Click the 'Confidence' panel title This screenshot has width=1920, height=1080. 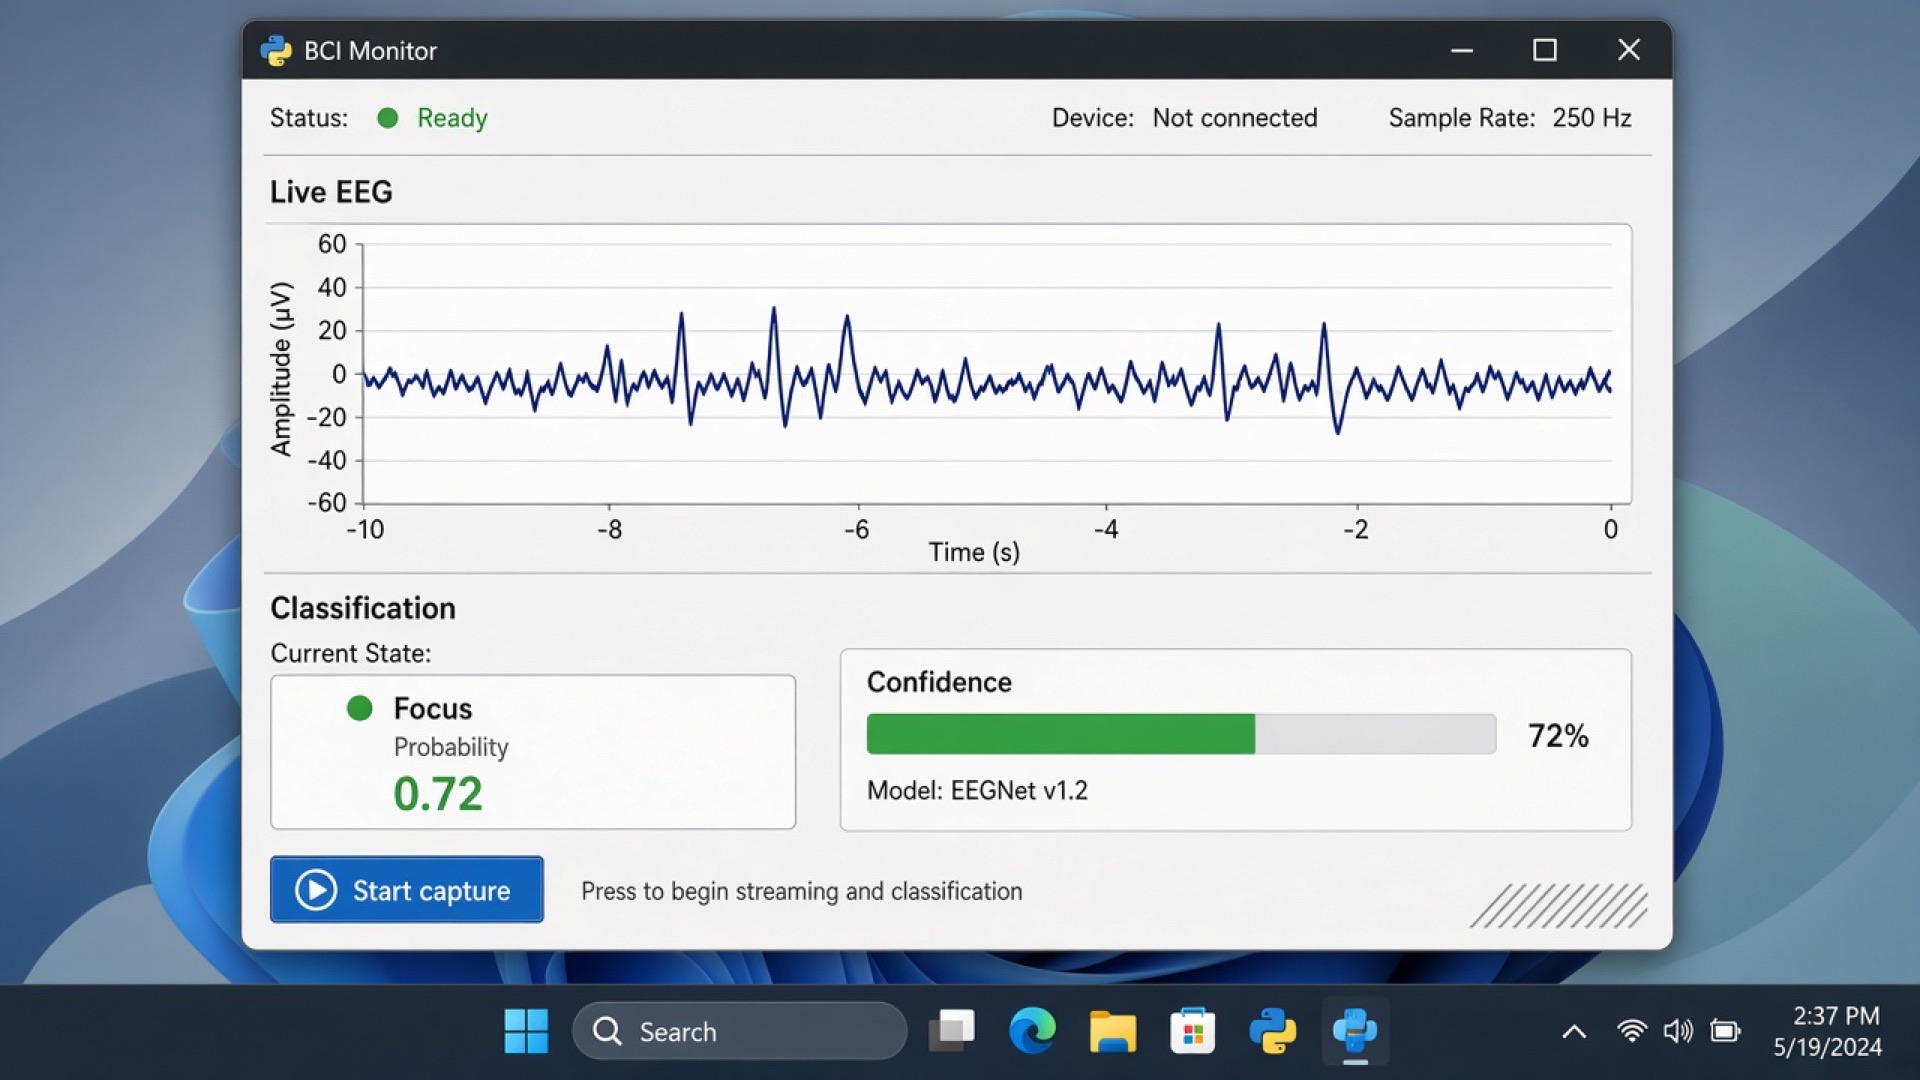(x=939, y=682)
